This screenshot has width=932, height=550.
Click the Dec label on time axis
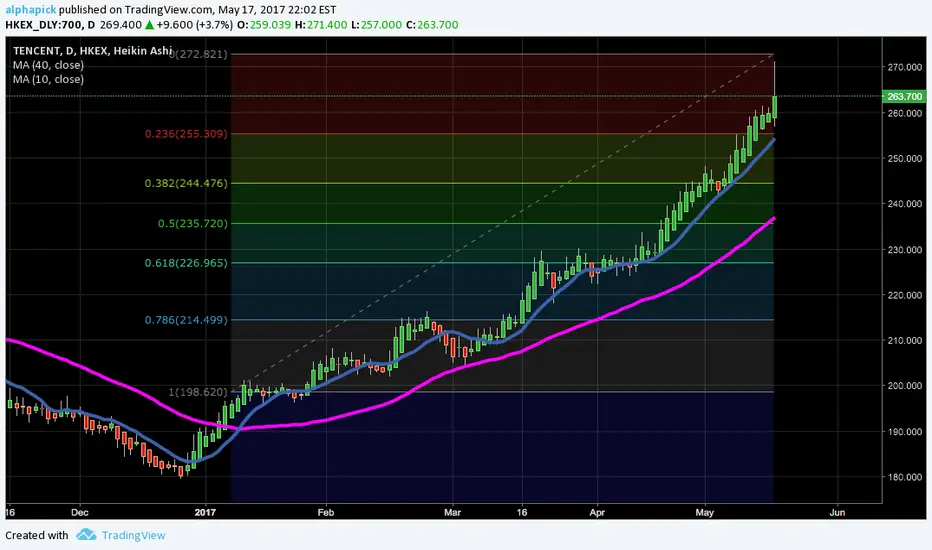79,512
